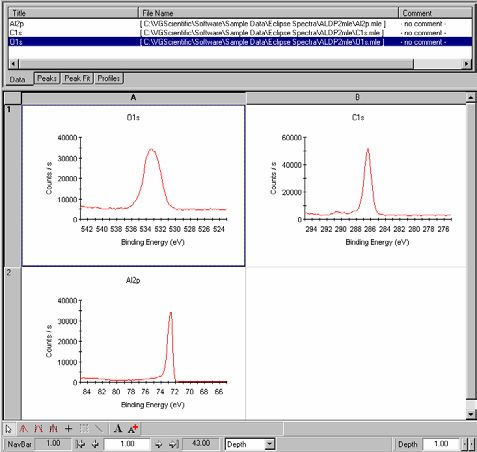Jump to first level in NavBar
This screenshot has height=452, width=477.
(x=80, y=444)
